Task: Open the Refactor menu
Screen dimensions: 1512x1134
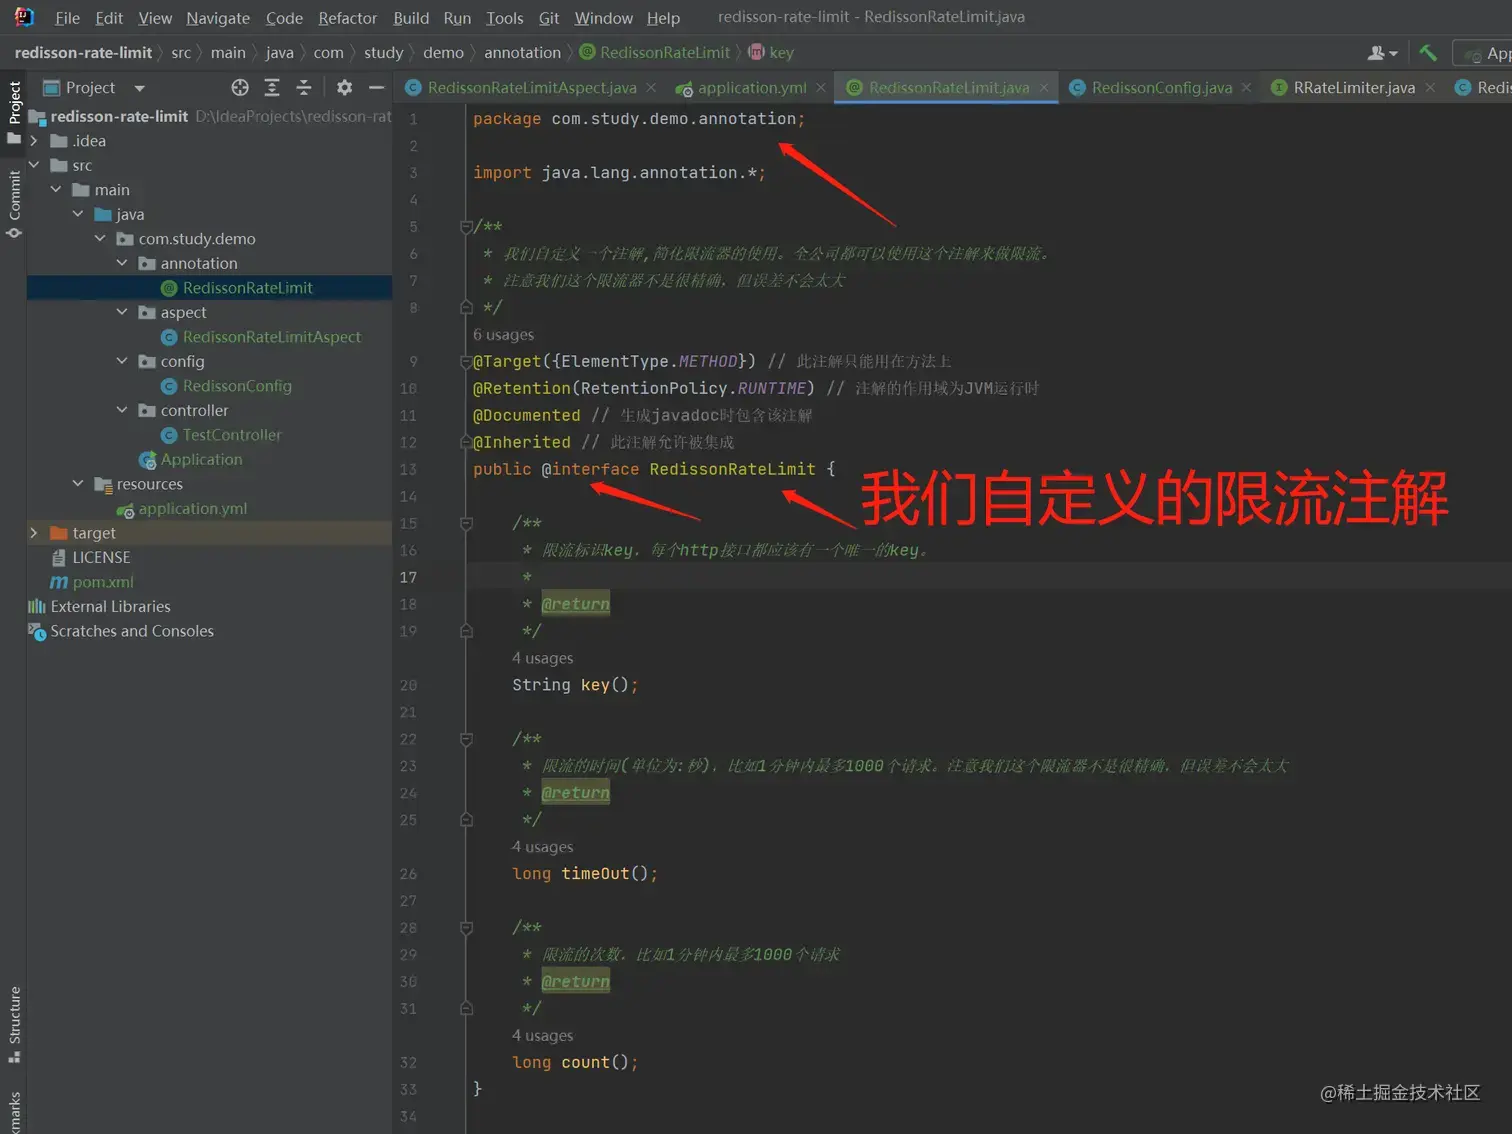Action: [348, 18]
